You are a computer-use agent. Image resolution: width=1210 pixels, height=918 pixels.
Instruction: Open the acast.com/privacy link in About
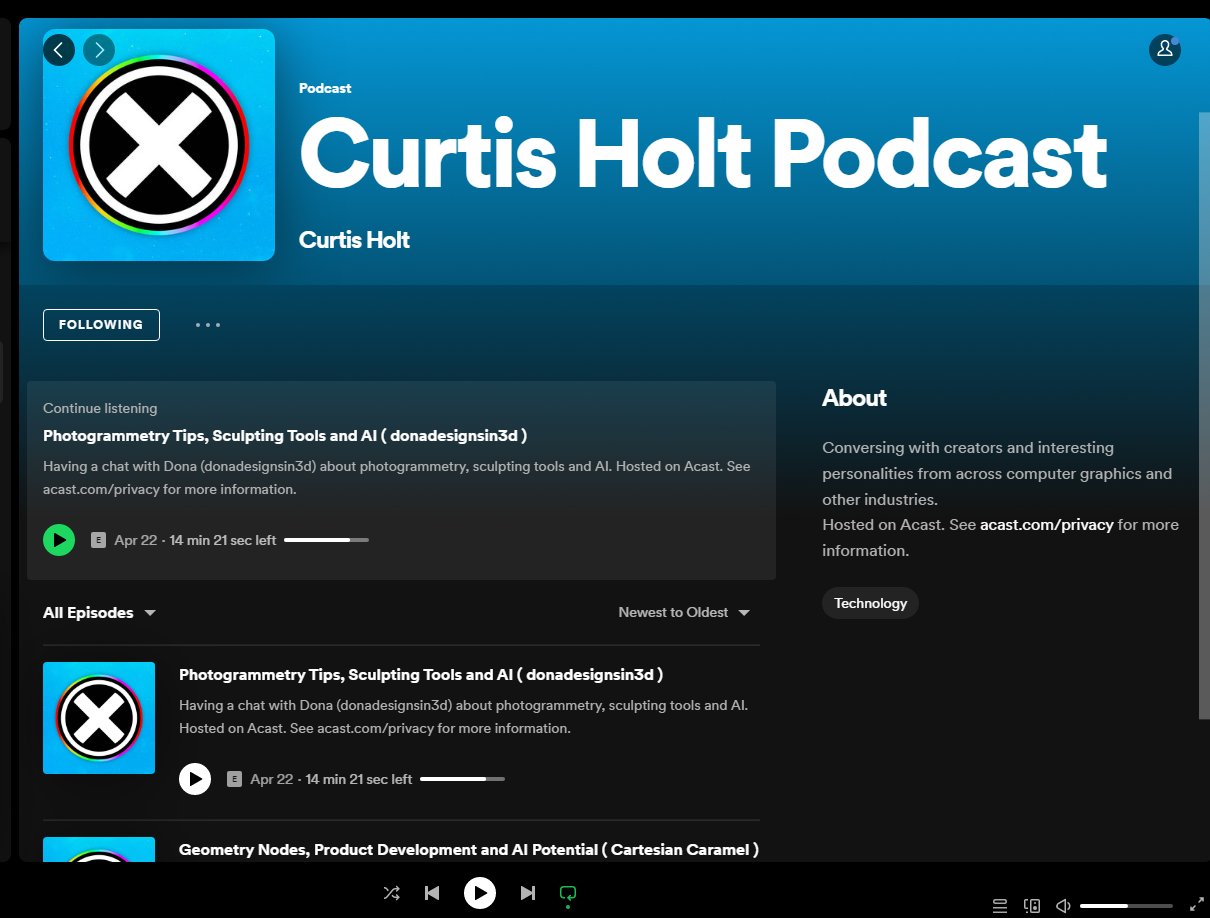[1046, 524]
